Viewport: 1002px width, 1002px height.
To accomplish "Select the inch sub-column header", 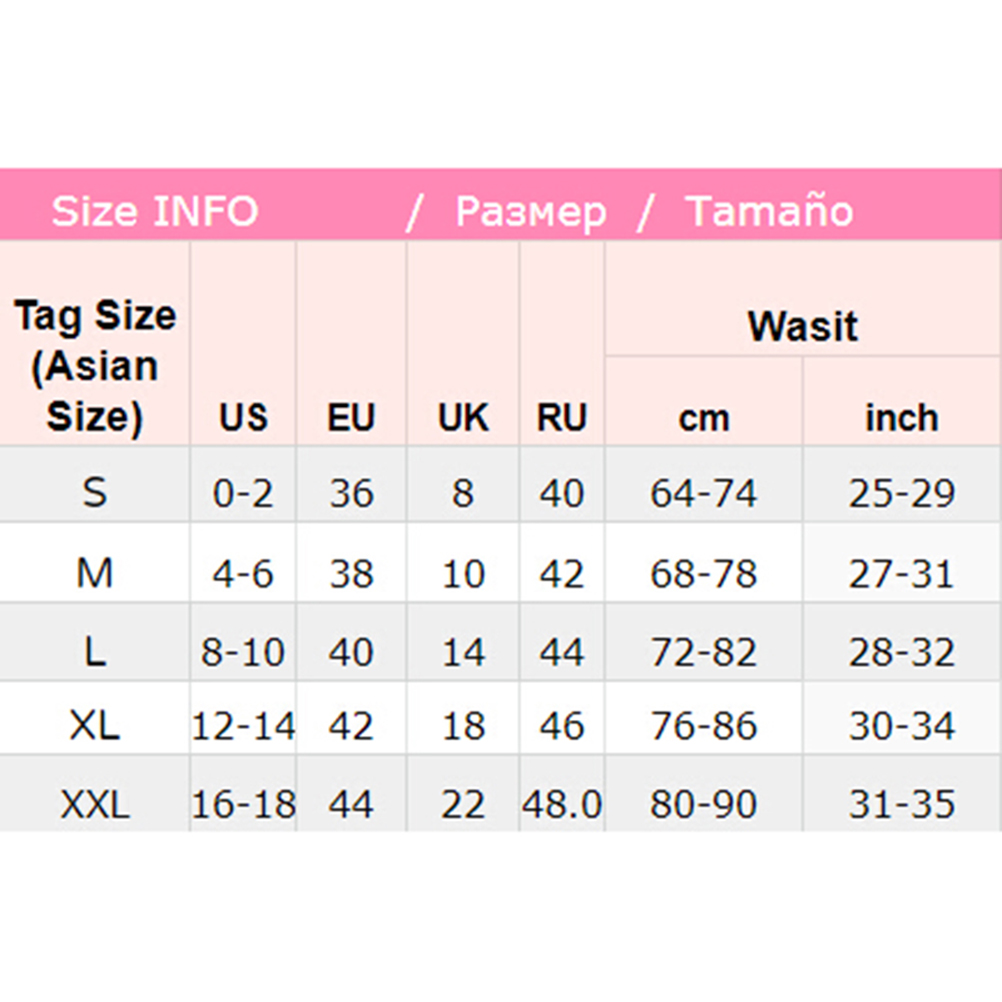I will [x=901, y=418].
